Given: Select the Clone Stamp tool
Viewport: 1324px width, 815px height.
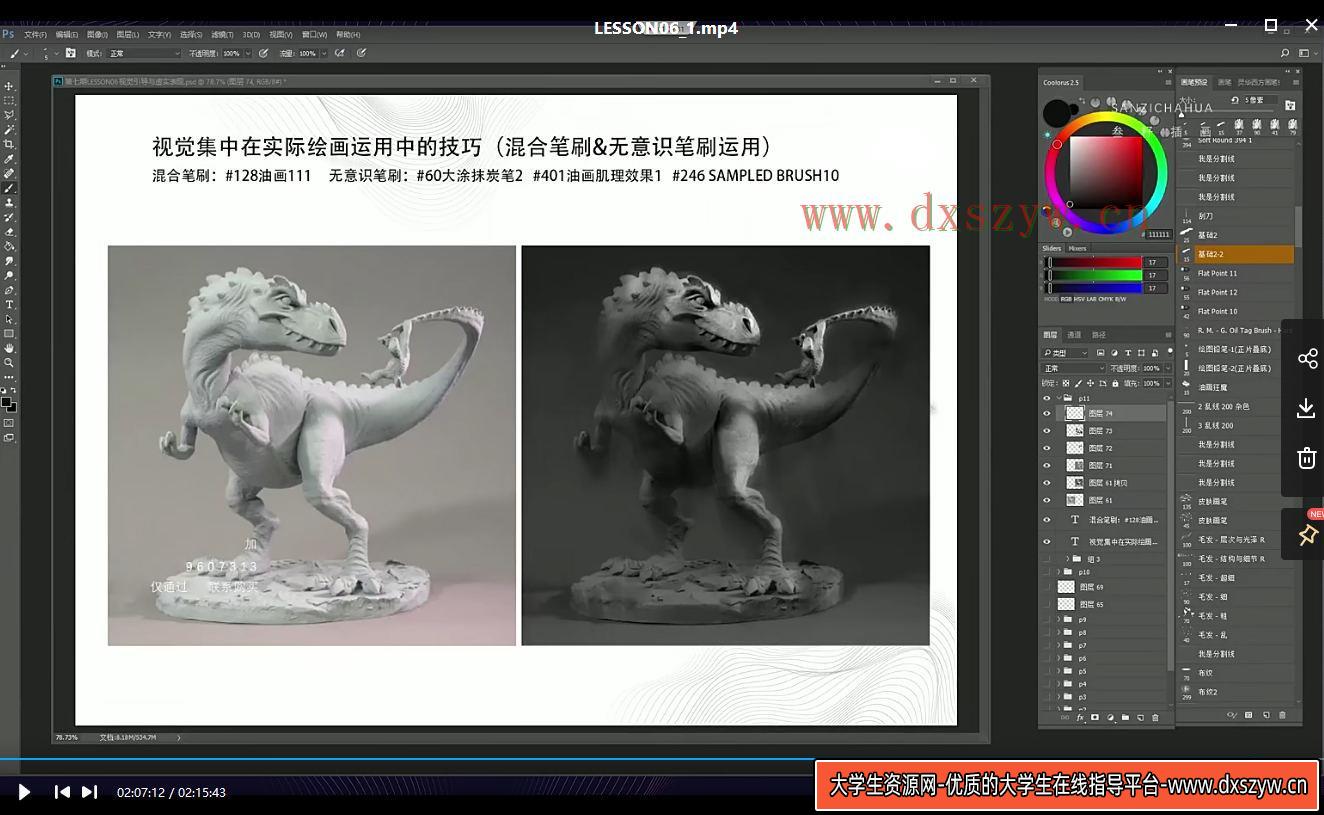Looking at the screenshot, I should pos(9,202).
